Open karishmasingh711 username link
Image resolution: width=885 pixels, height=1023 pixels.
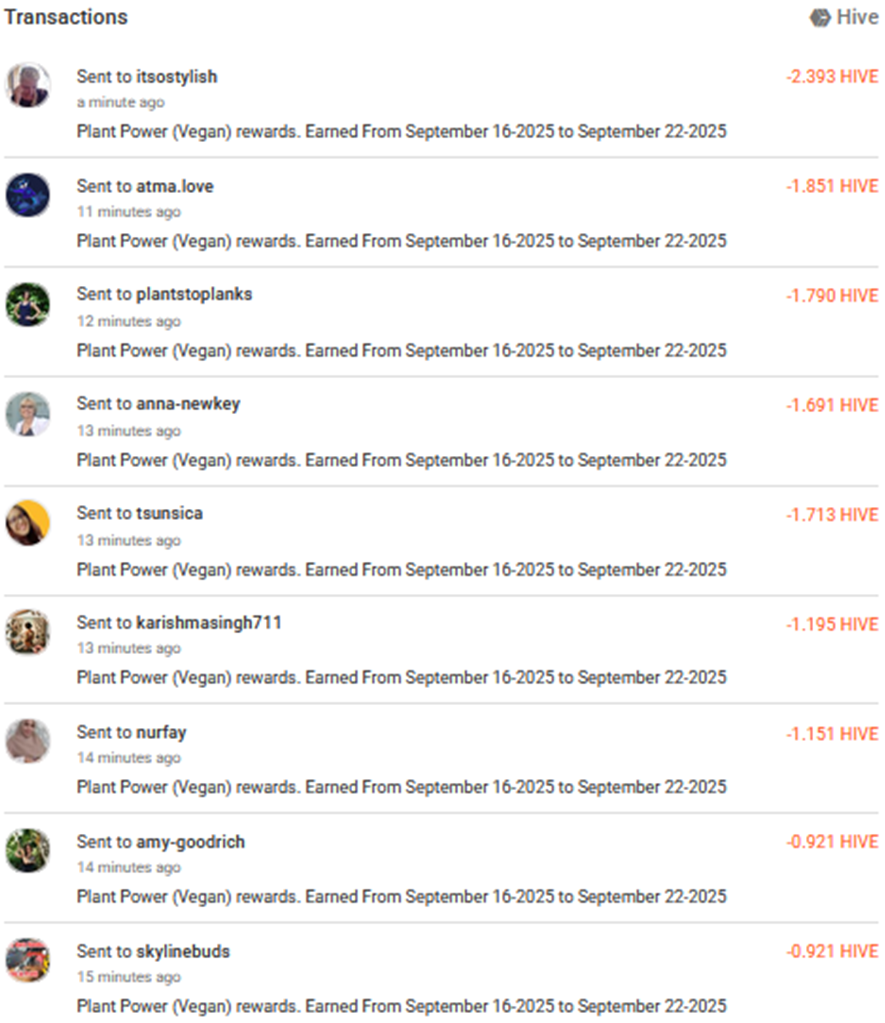point(208,623)
